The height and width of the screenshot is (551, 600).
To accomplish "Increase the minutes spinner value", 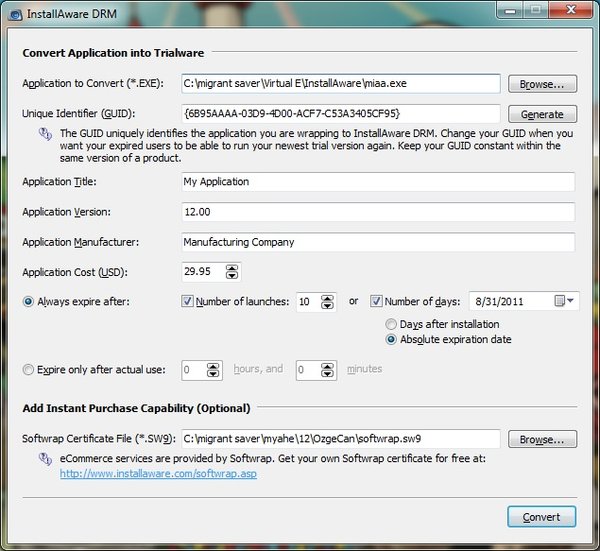I will 327,366.
